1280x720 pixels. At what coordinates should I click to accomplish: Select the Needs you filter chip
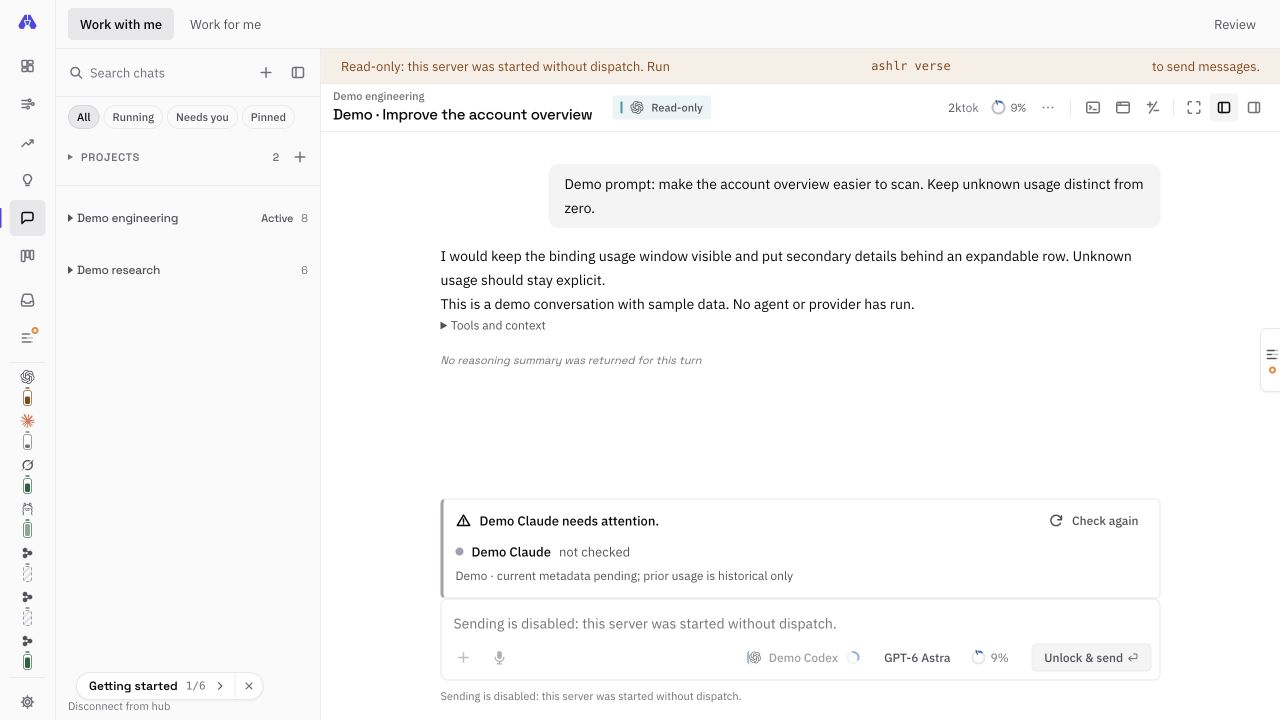point(202,117)
